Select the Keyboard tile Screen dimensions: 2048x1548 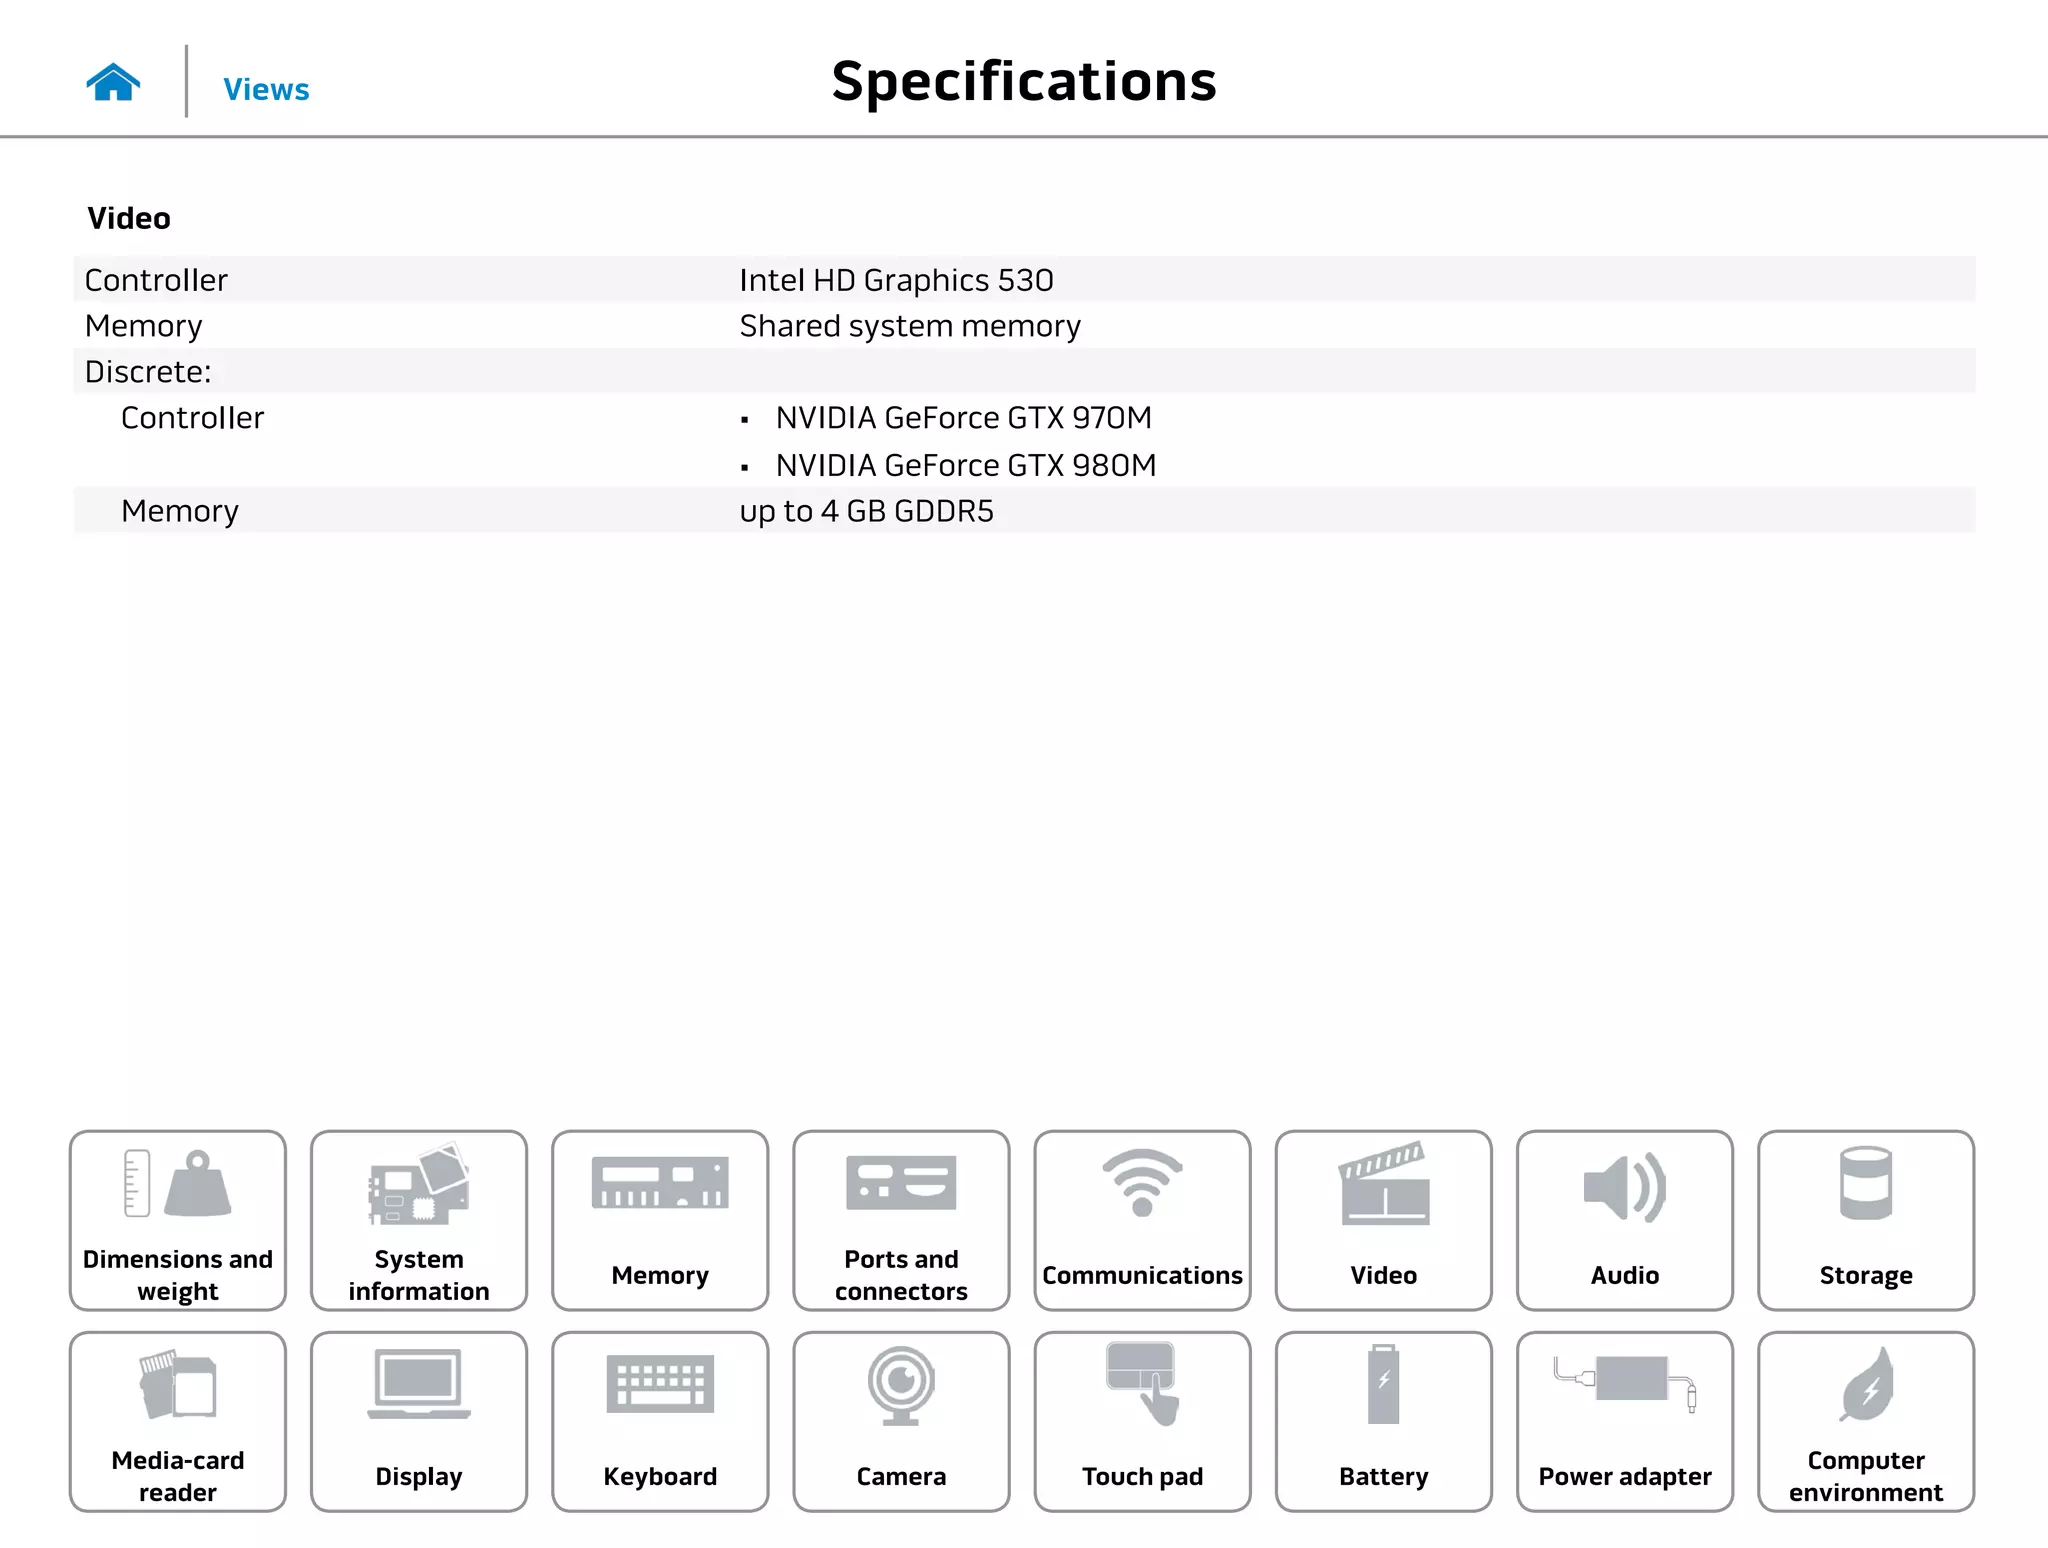click(x=660, y=1421)
